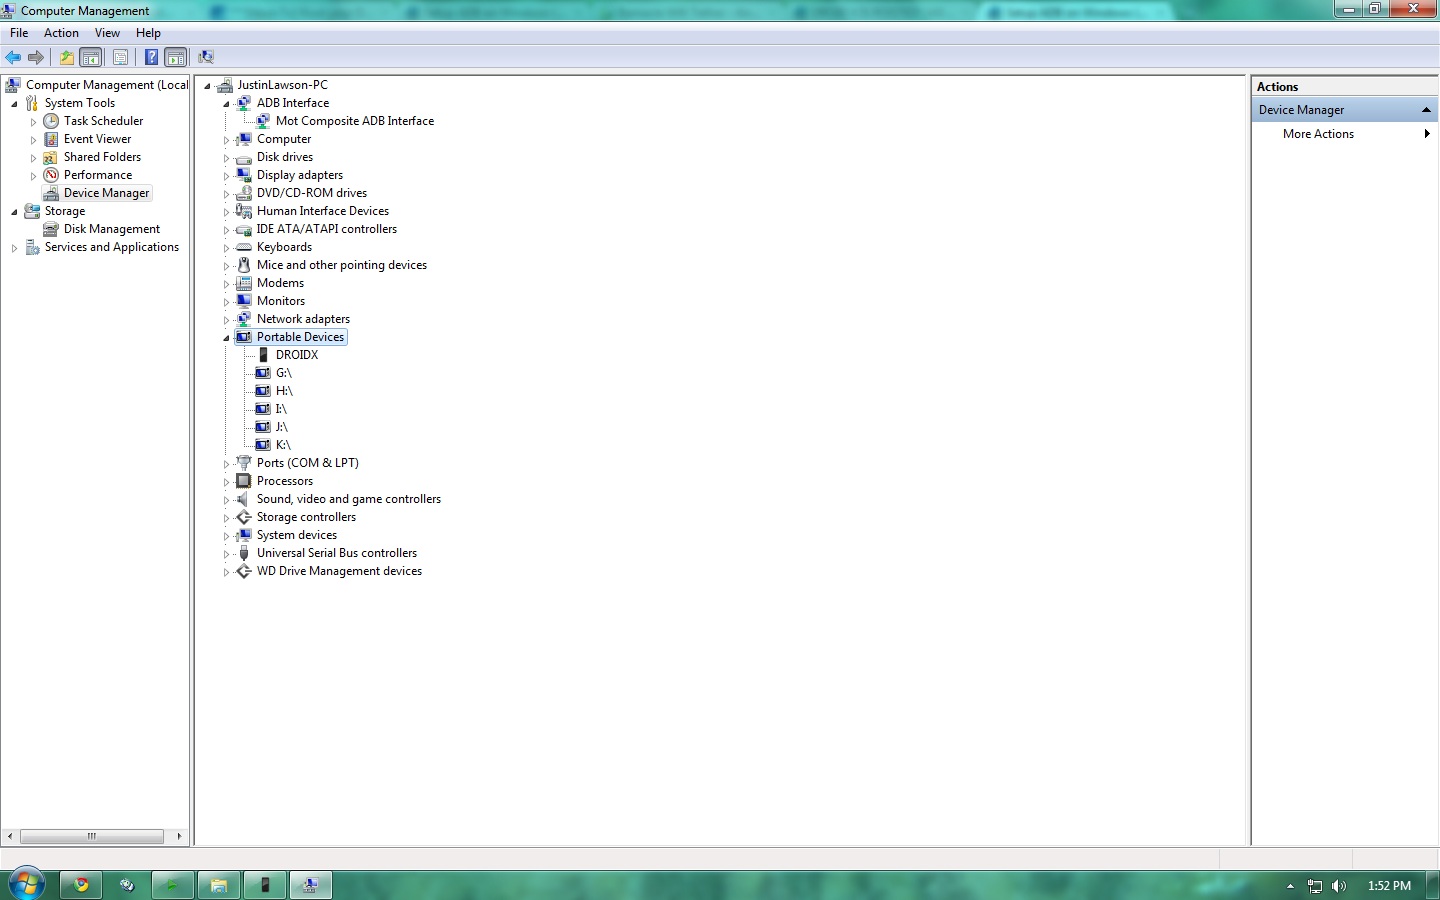This screenshot has height=900, width=1440.
Task: Click the blue Help question mark icon
Action: 151,57
